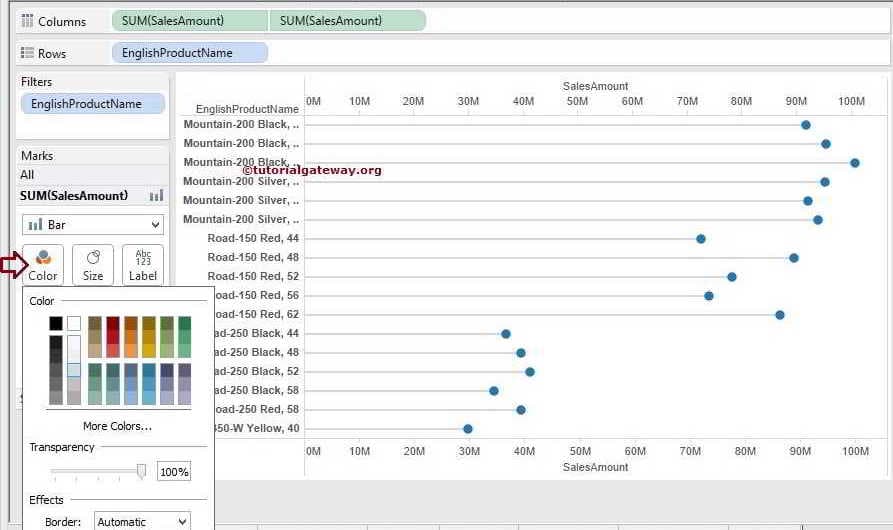Image resolution: width=893 pixels, height=530 pixels.
Task: Select the first Mountain-200 Silver row label
Action: [x=241, y=181]
